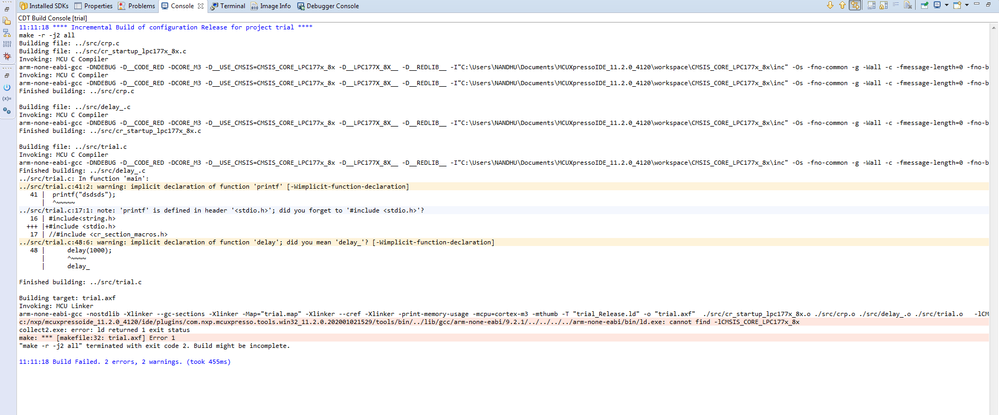The width and height of the screenshot is (999, 415).
Task: Open the Terminal tab
Action: click(227, 6)
